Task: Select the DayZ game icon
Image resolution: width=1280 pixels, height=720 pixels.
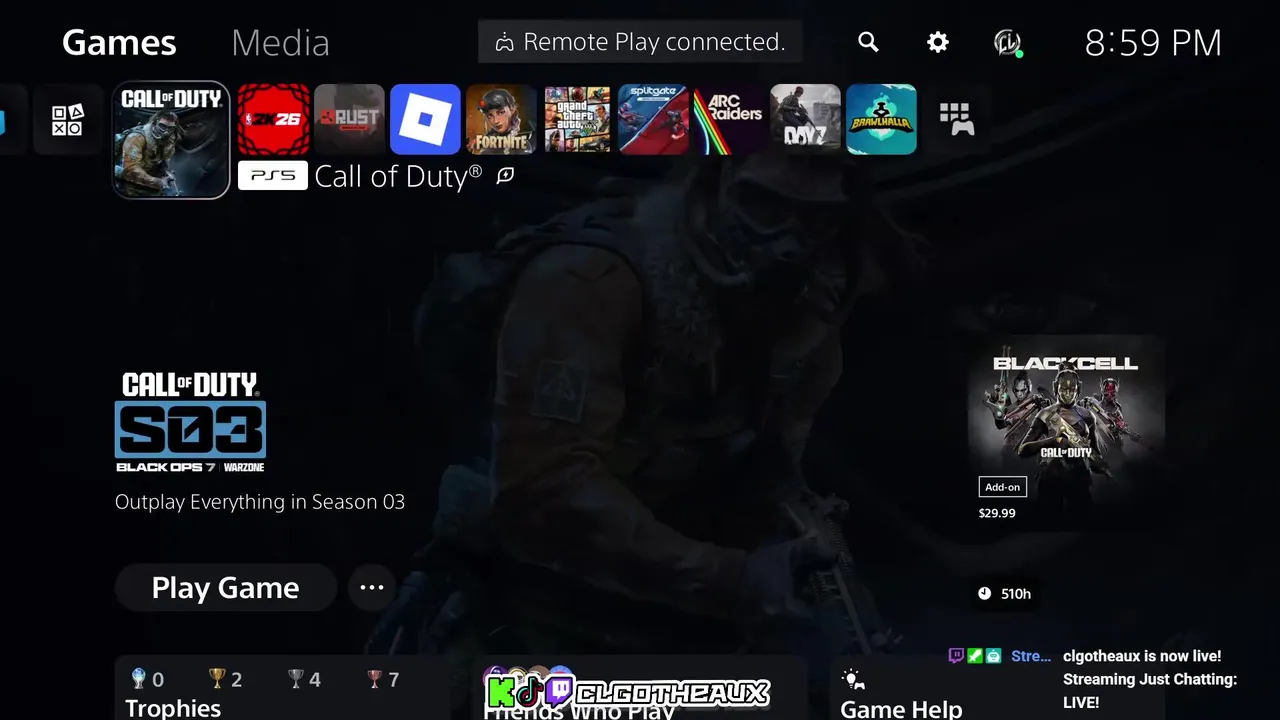Action: tap(805, 119)
